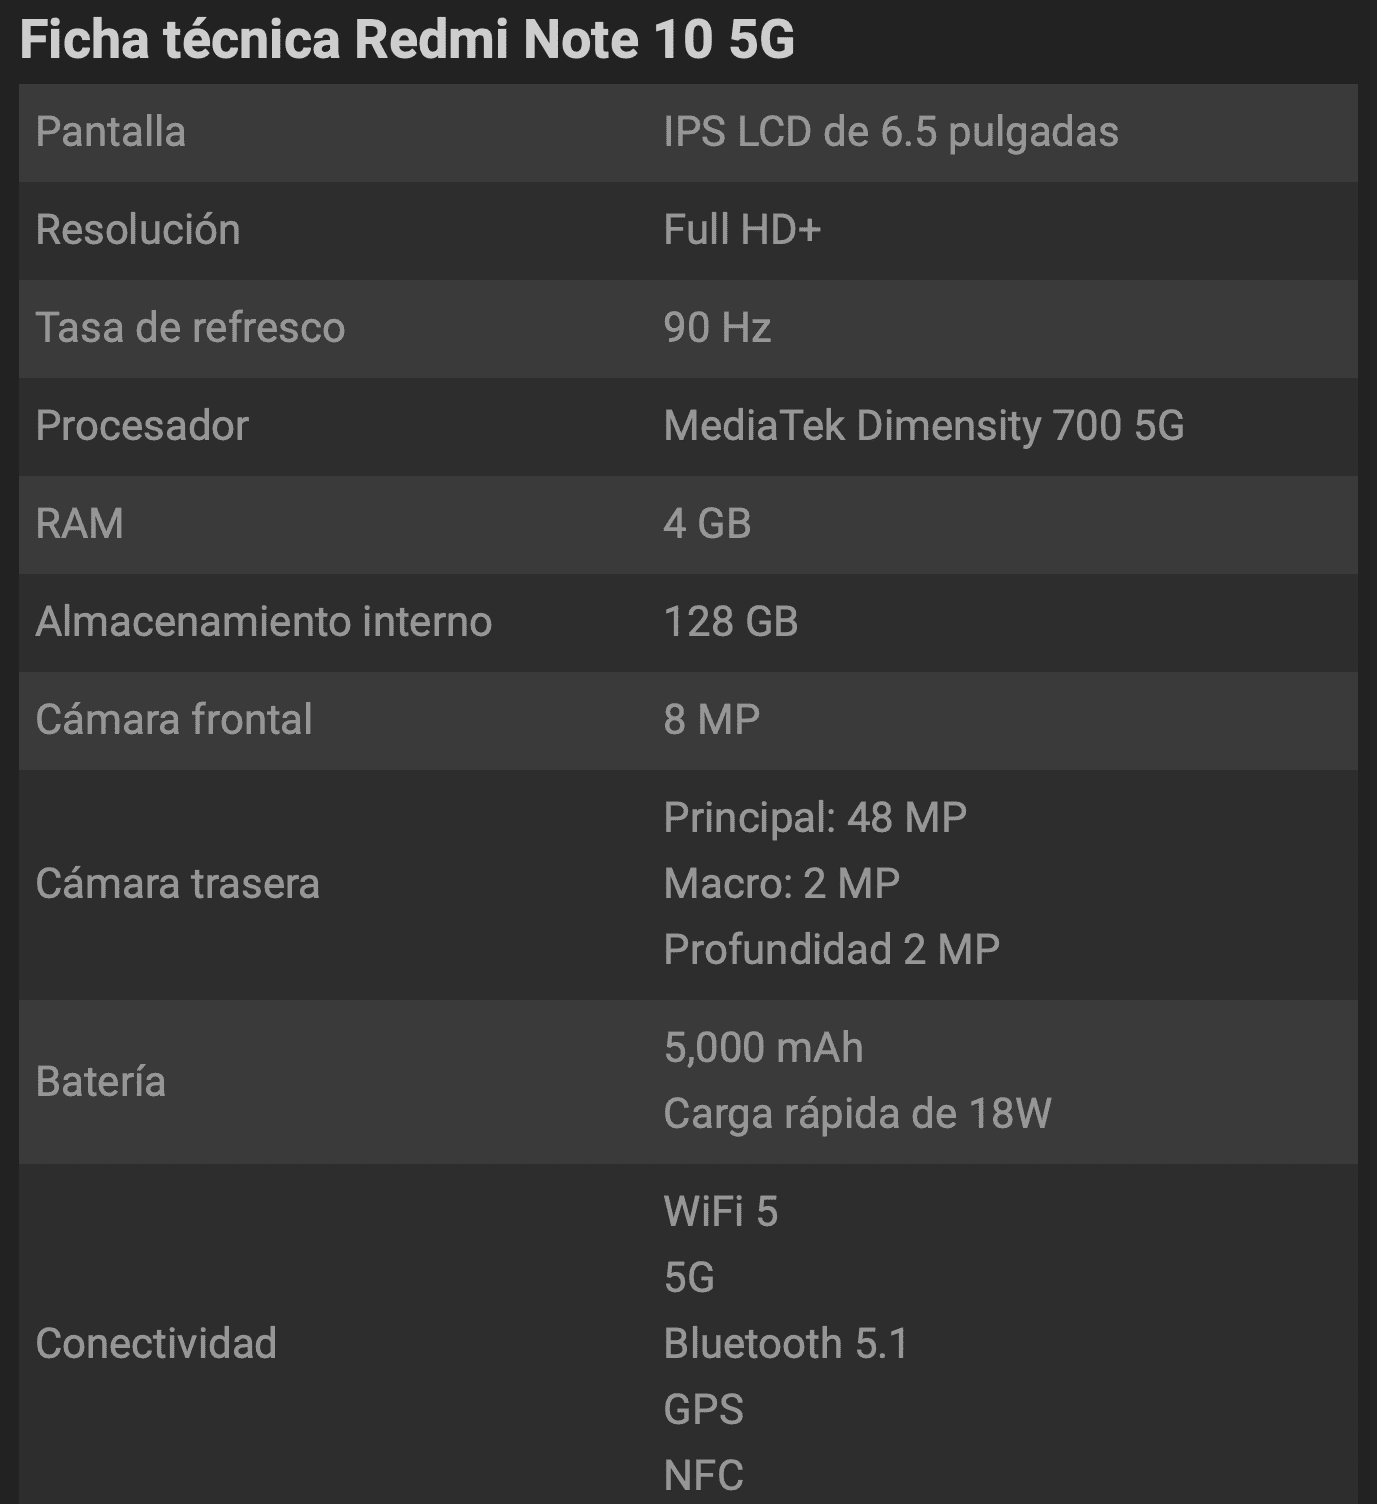This screenshot has width=1377, height=1504.
Task: Click the 'Full HD+' resolution value
Action: pyautogui.click(x=742, y=230)
